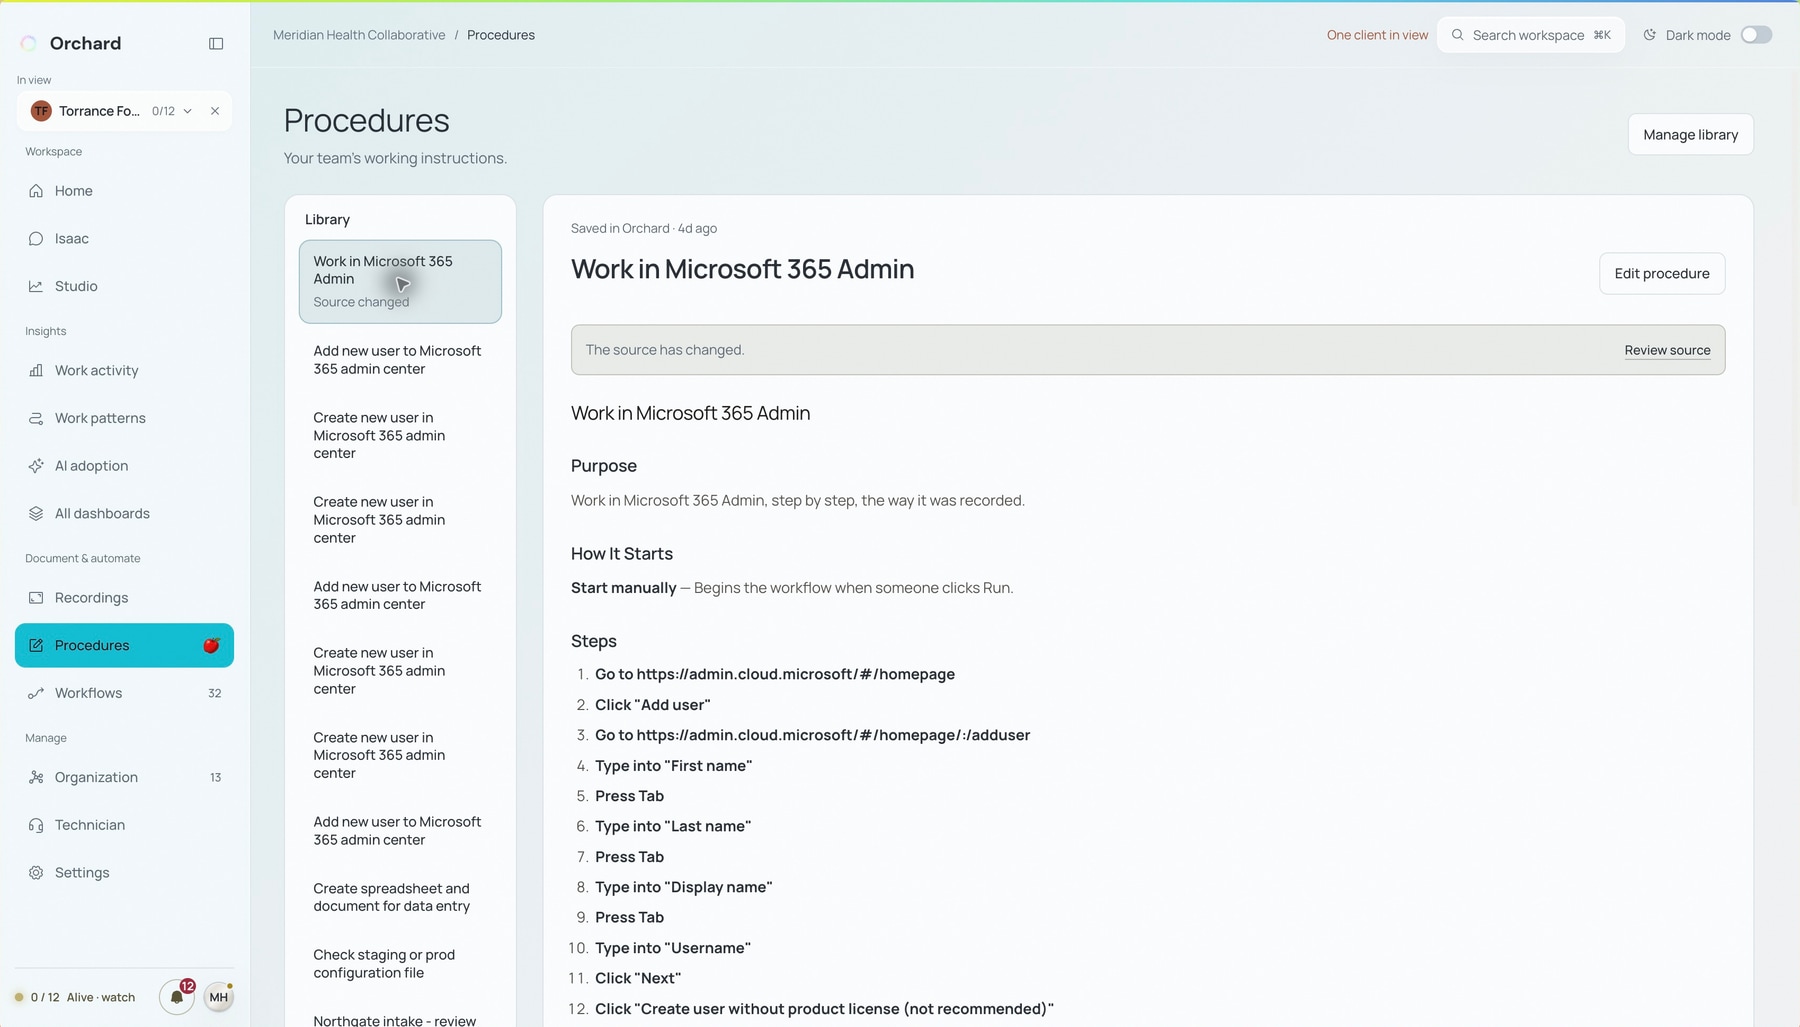Click the How It Starts heading

(622, 554)
